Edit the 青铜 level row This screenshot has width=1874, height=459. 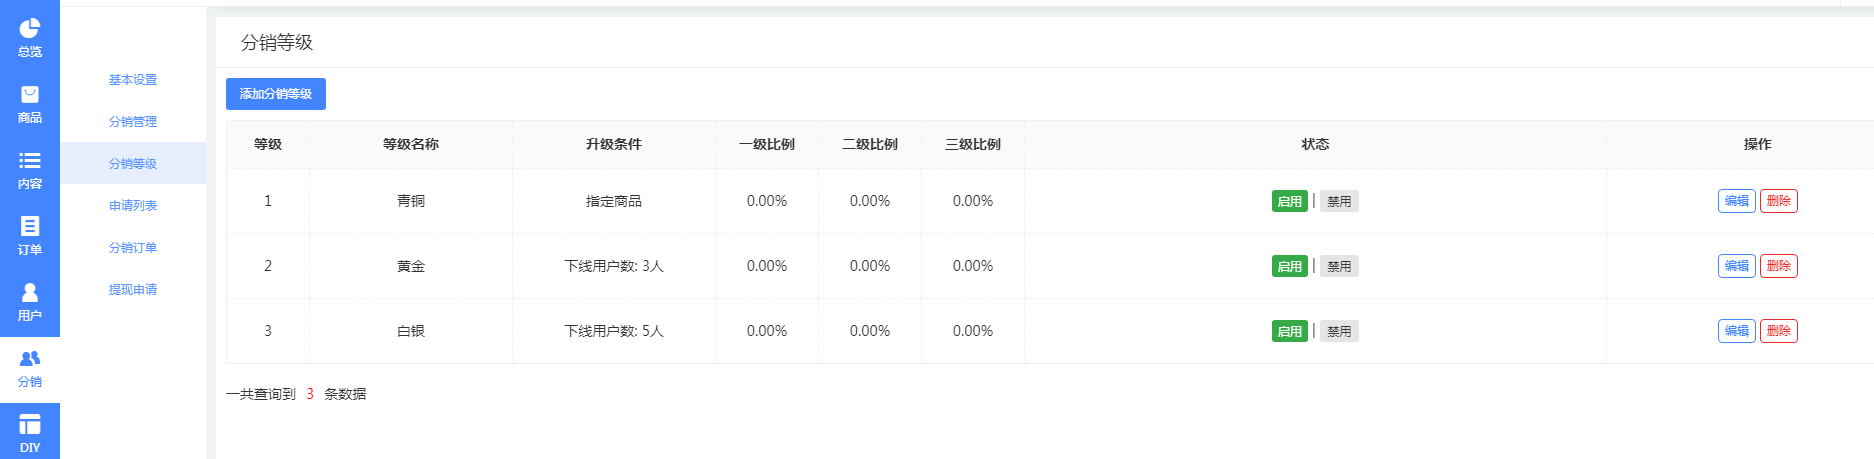click(x=1736, y=201)
